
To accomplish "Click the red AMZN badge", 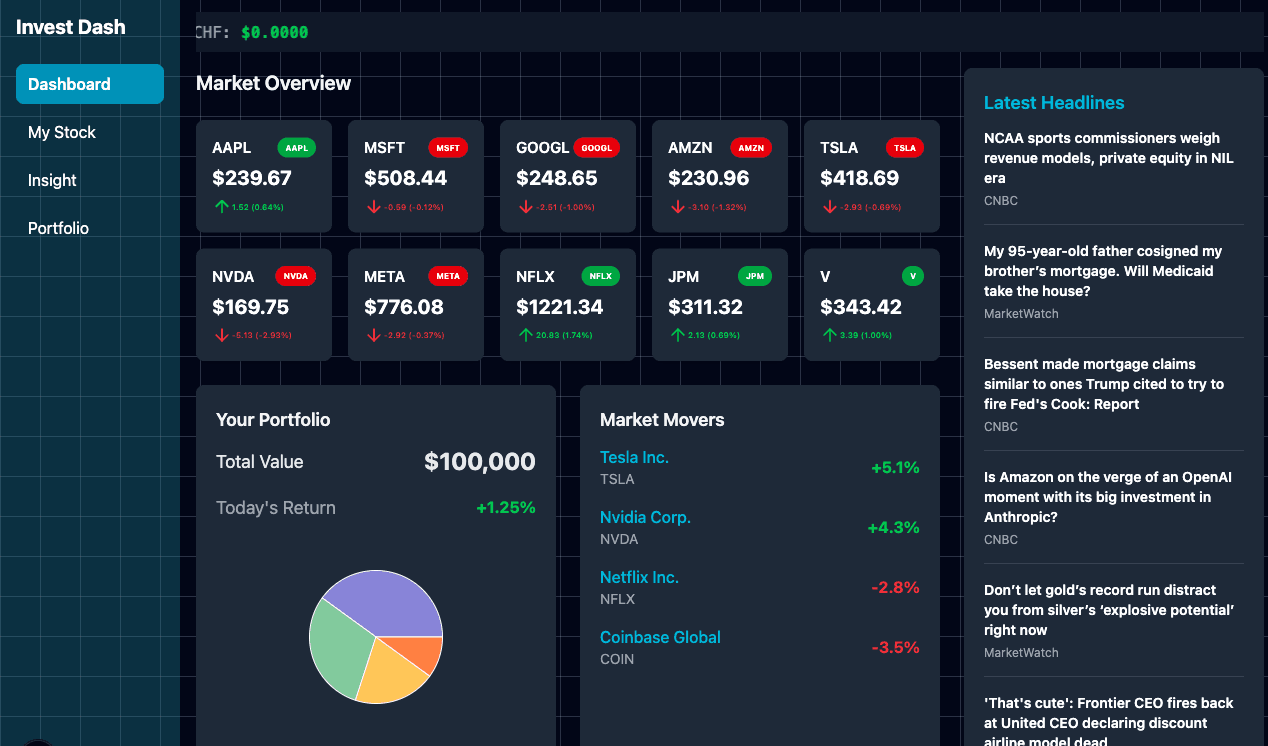I will coord(751,148).
